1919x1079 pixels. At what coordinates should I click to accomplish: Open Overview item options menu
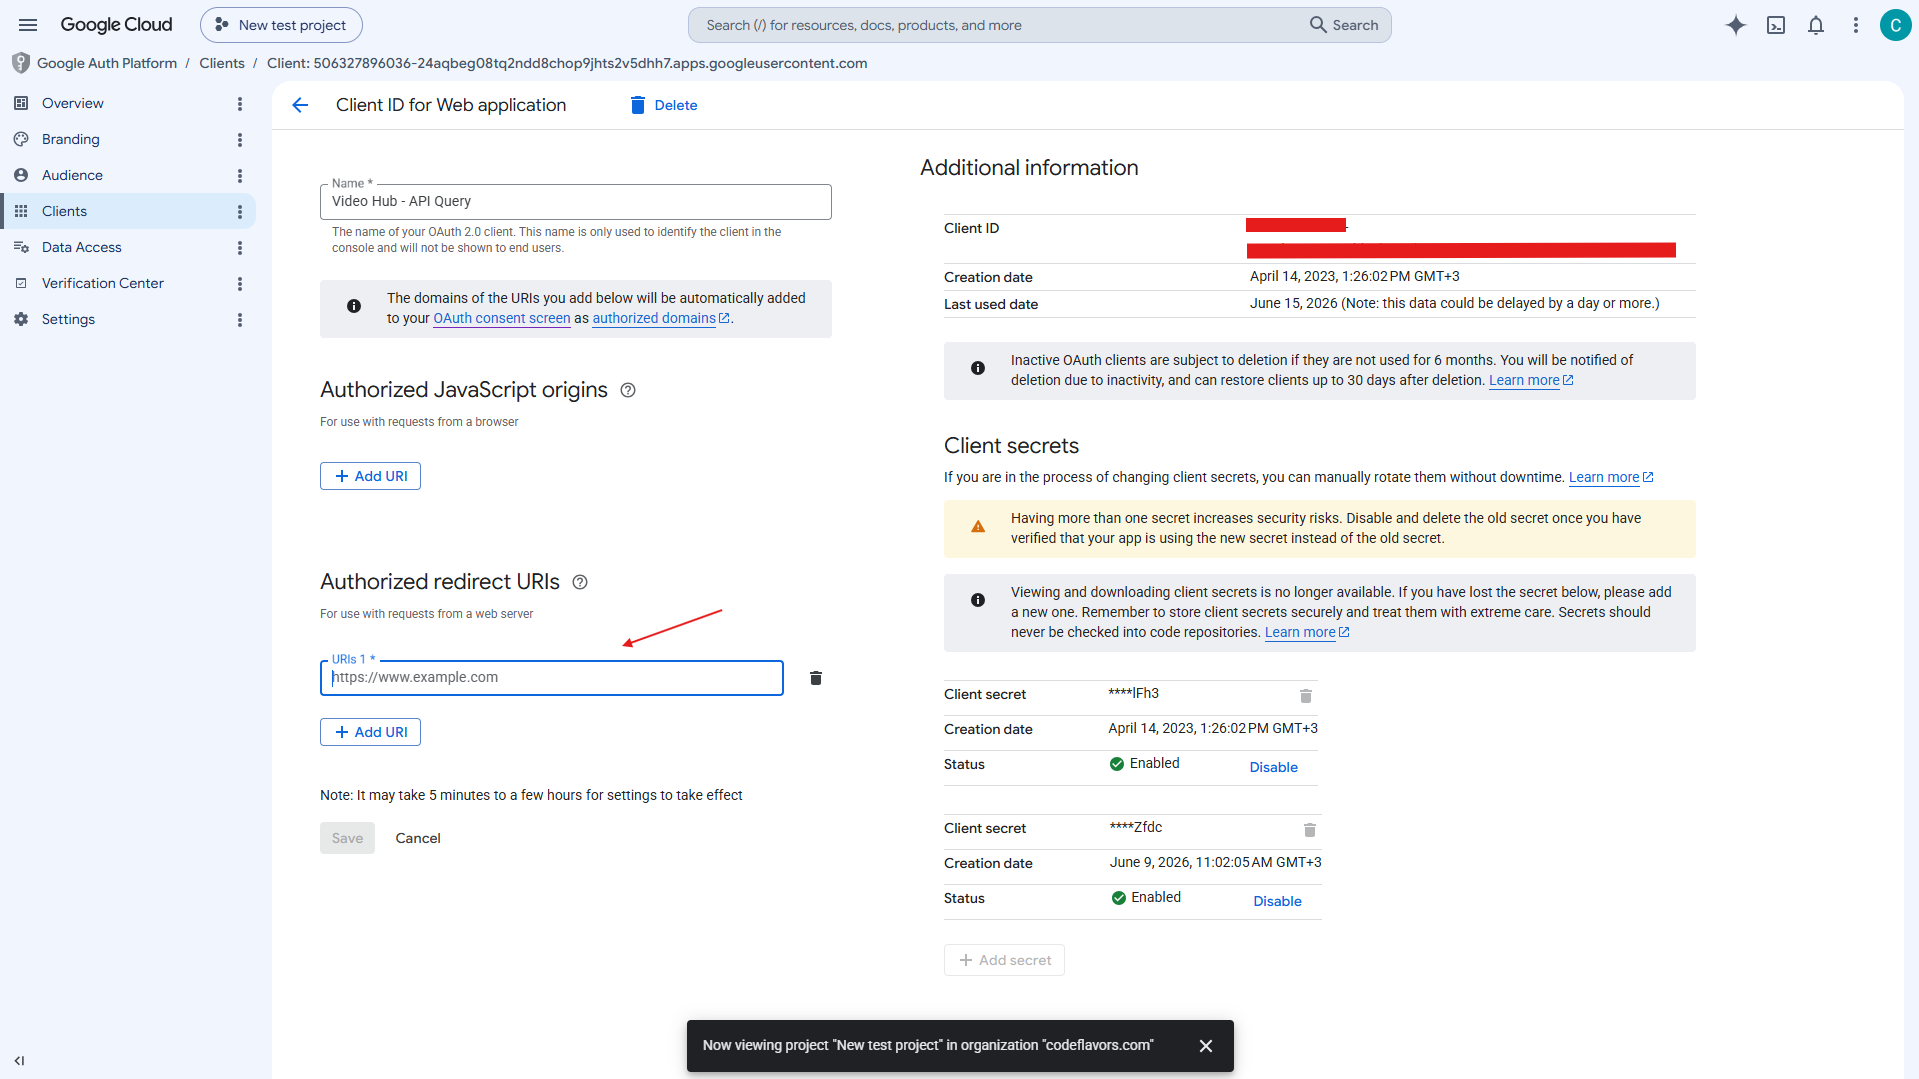pyautogui.click(x=240, y=104)
